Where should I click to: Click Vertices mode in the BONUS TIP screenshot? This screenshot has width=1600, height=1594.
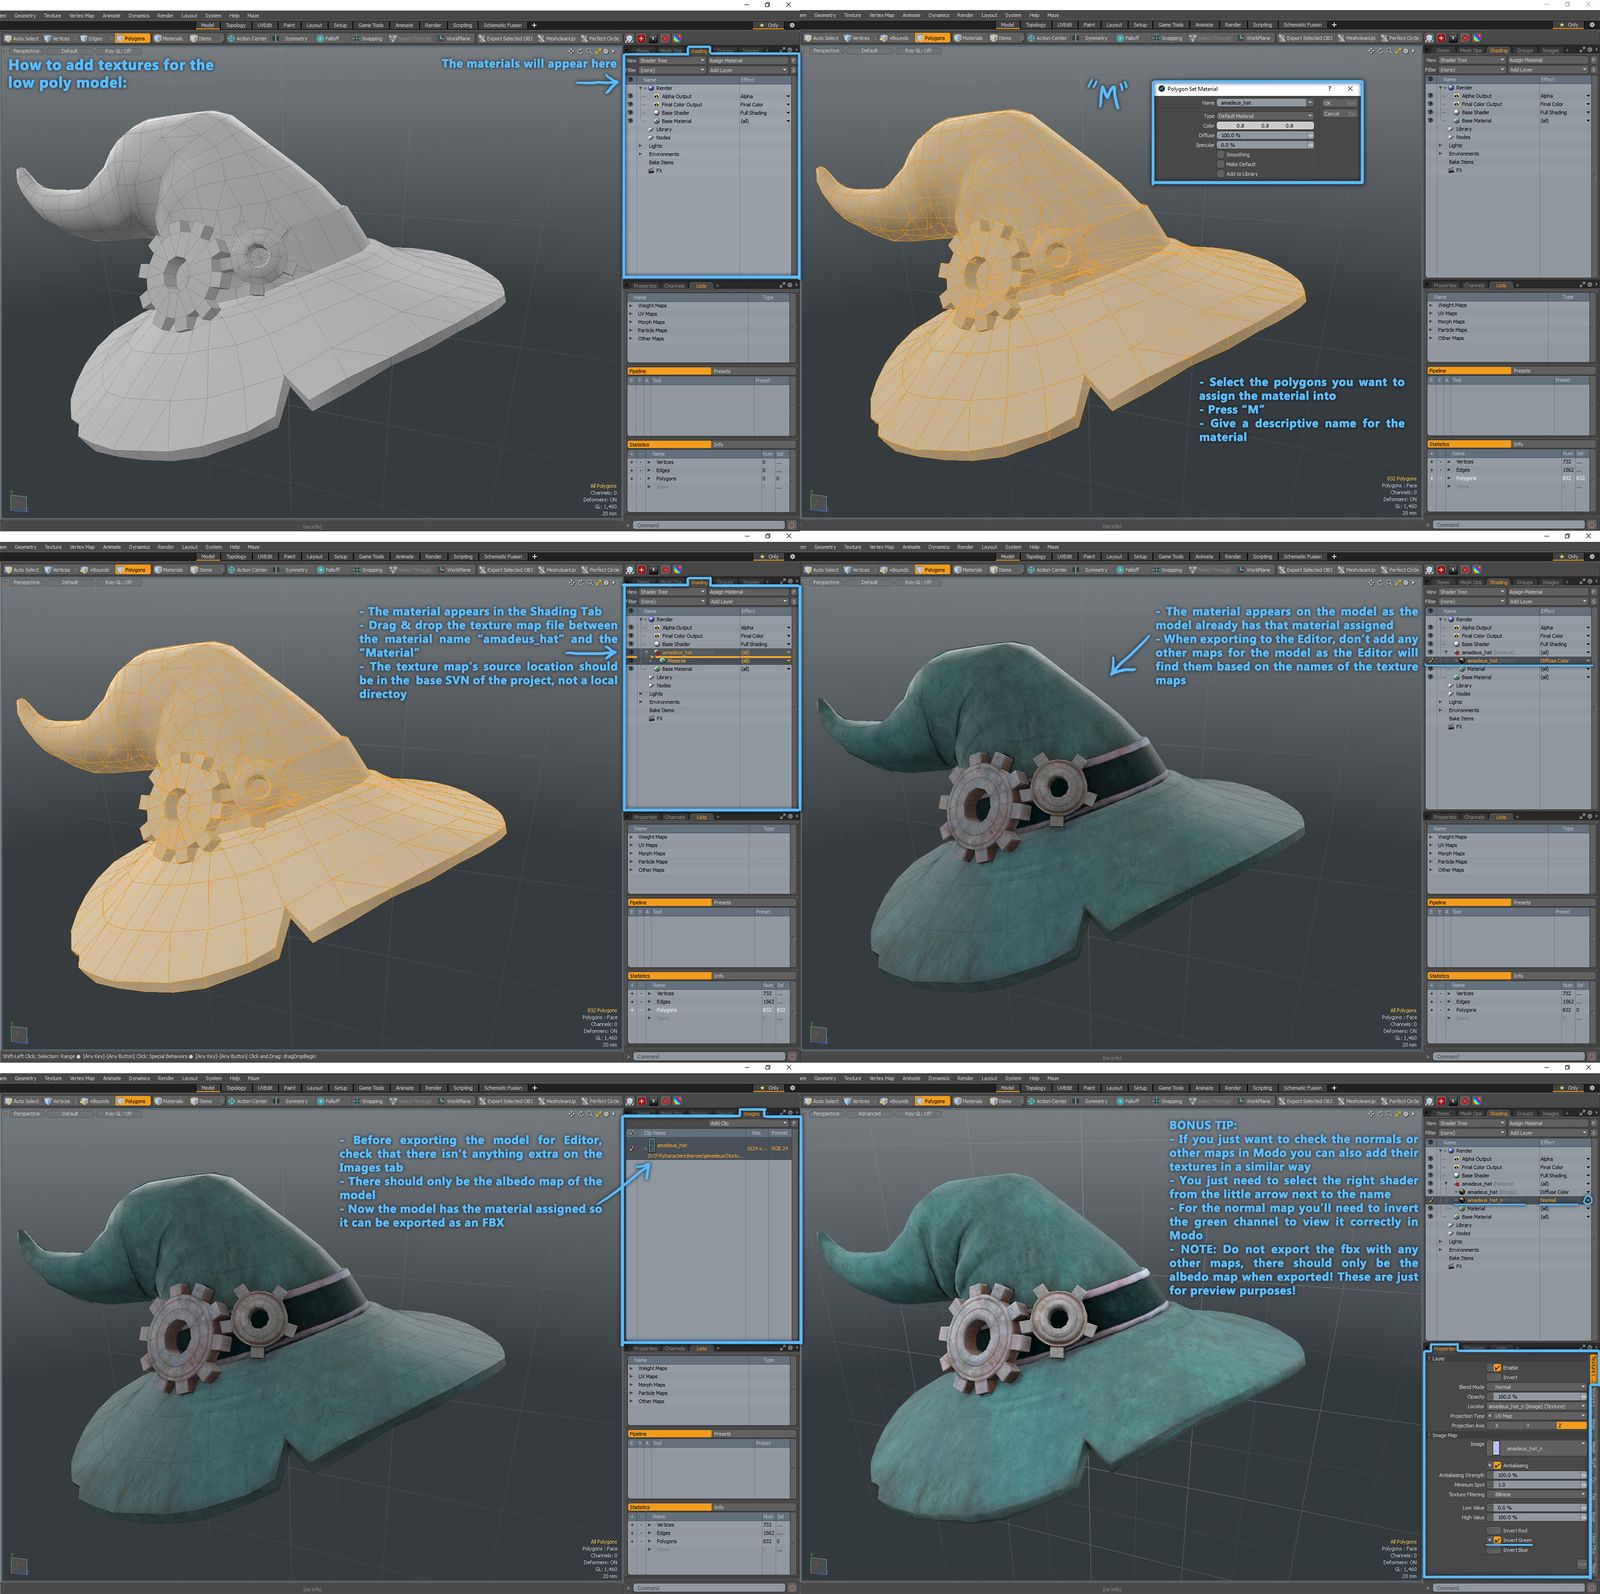click(857, 1101)
